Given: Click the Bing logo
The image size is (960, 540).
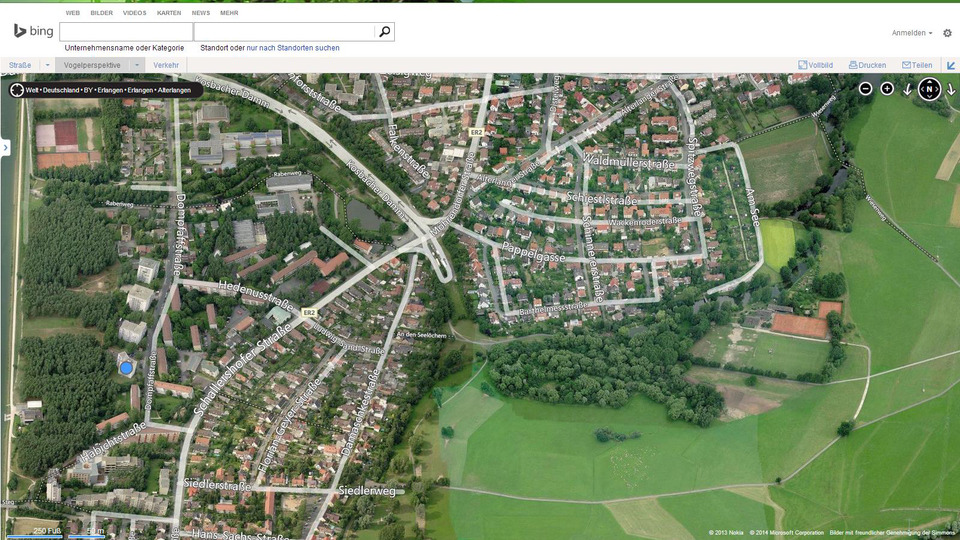Looking at the screenshot, I should pyautogui.click(x=33, y=31).
